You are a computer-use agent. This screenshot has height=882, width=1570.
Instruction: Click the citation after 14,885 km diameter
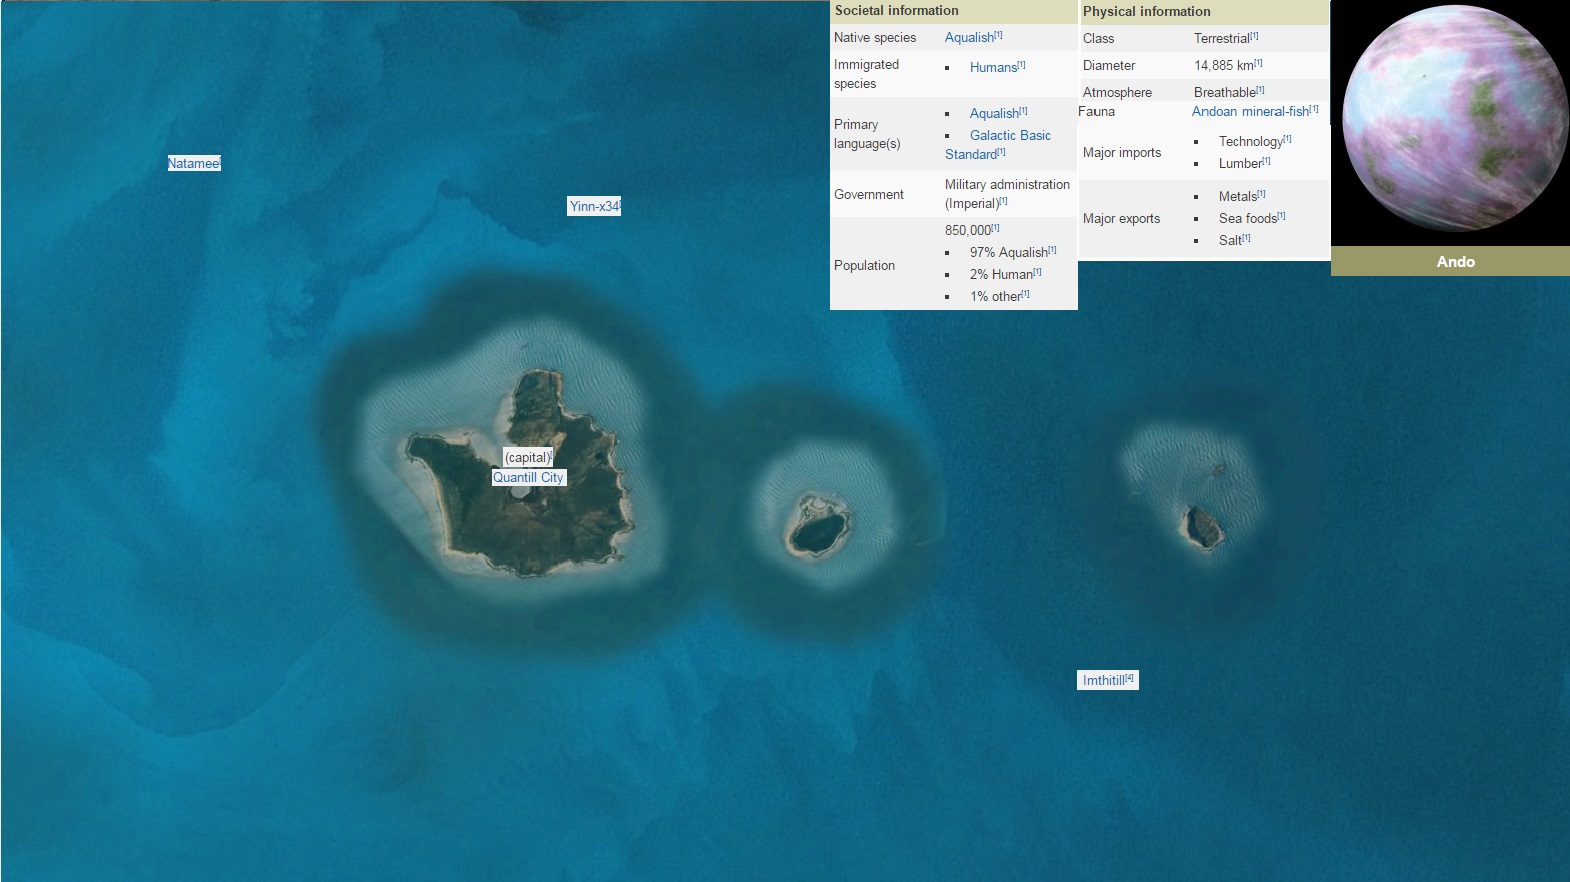[1258, 63]
